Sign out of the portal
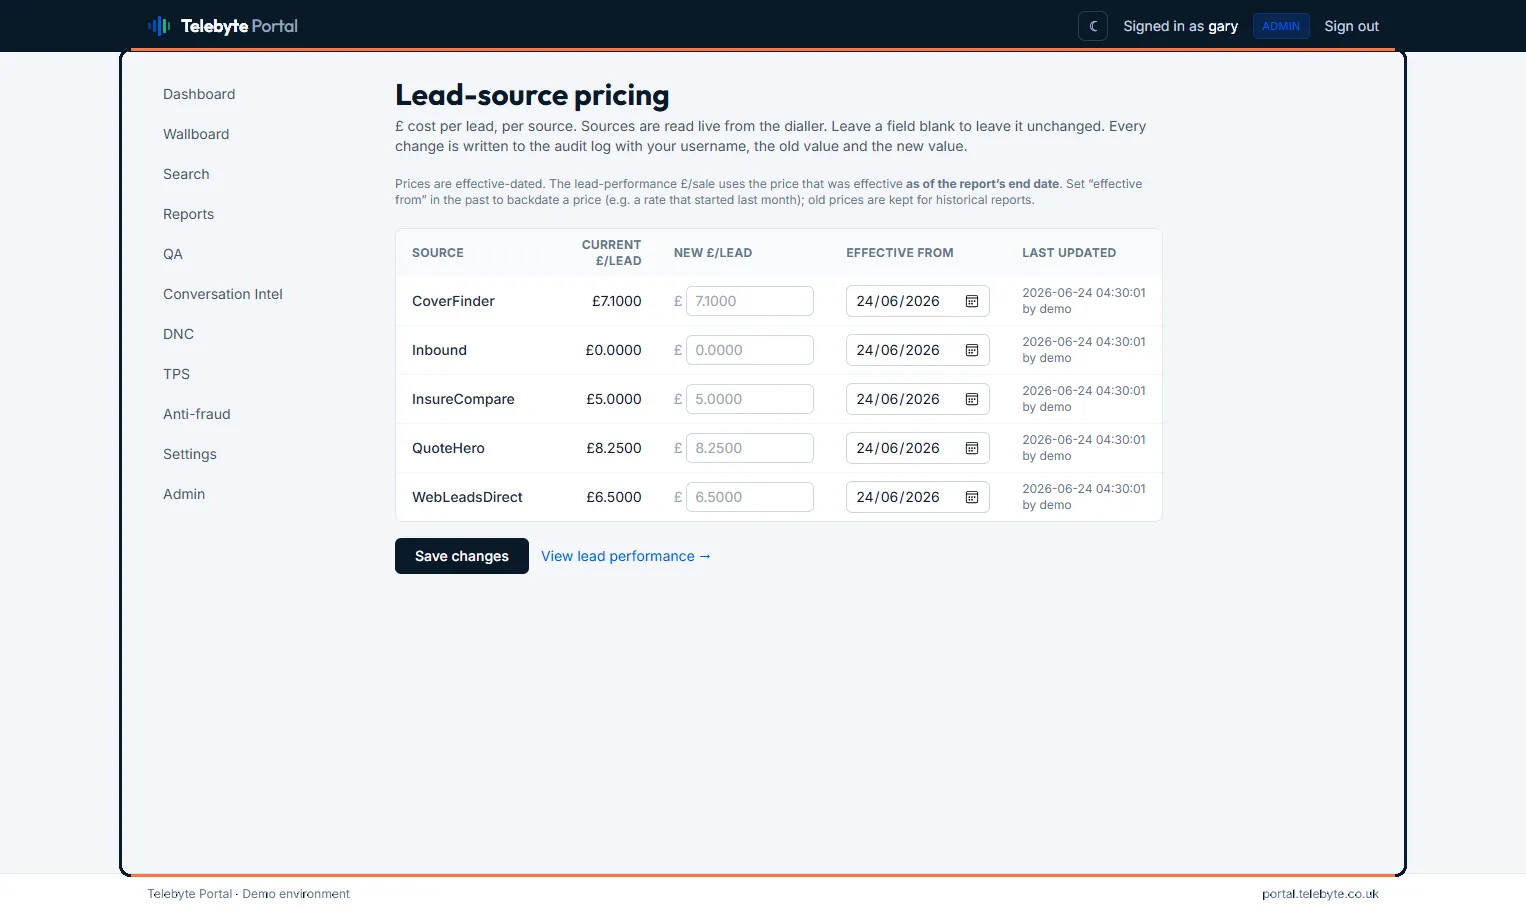 pyautogui.click(x=1351, y=26)
